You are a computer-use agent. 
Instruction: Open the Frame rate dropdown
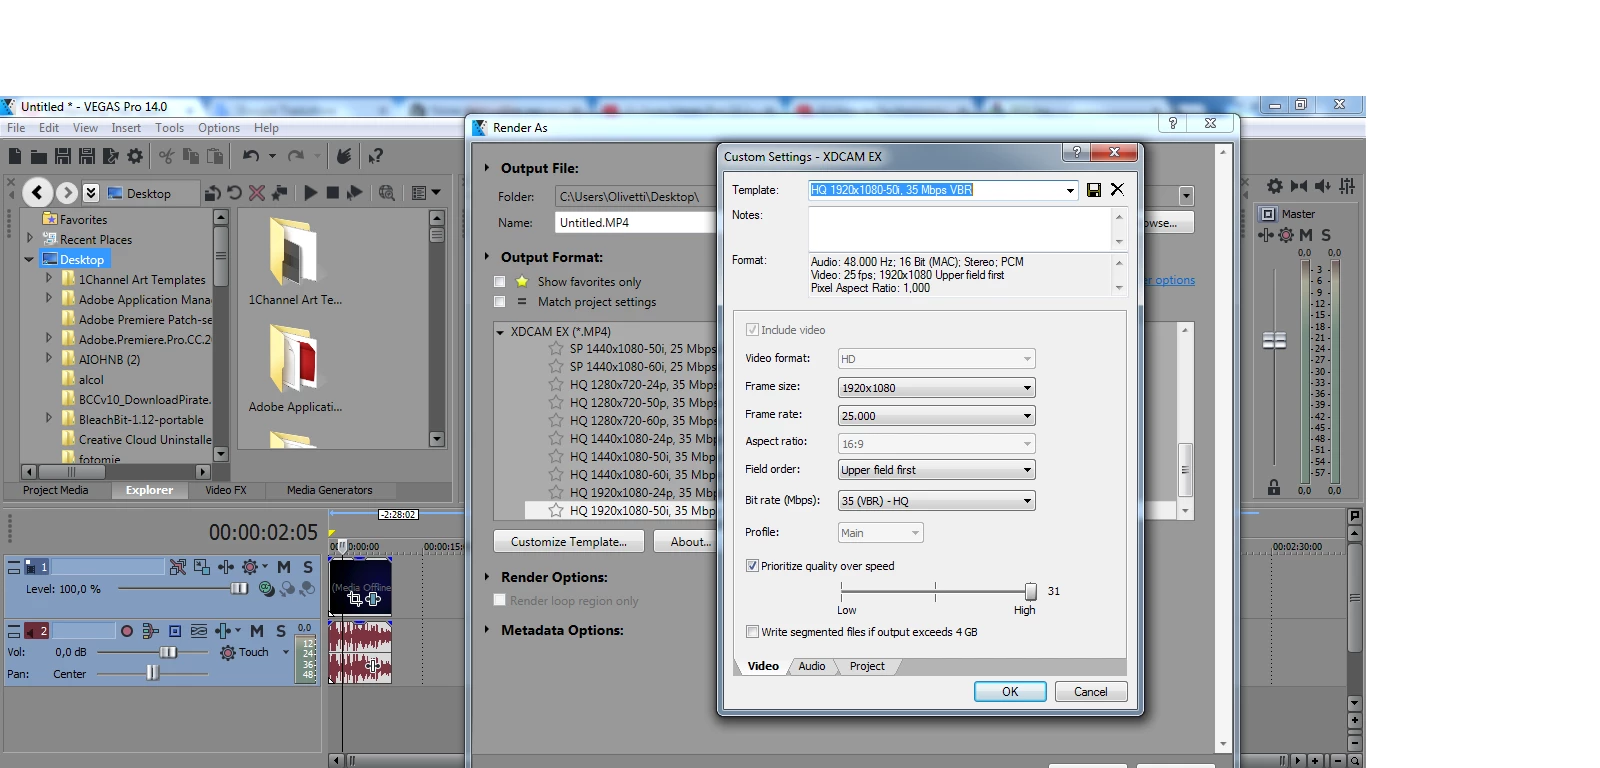pos(1027,416)
